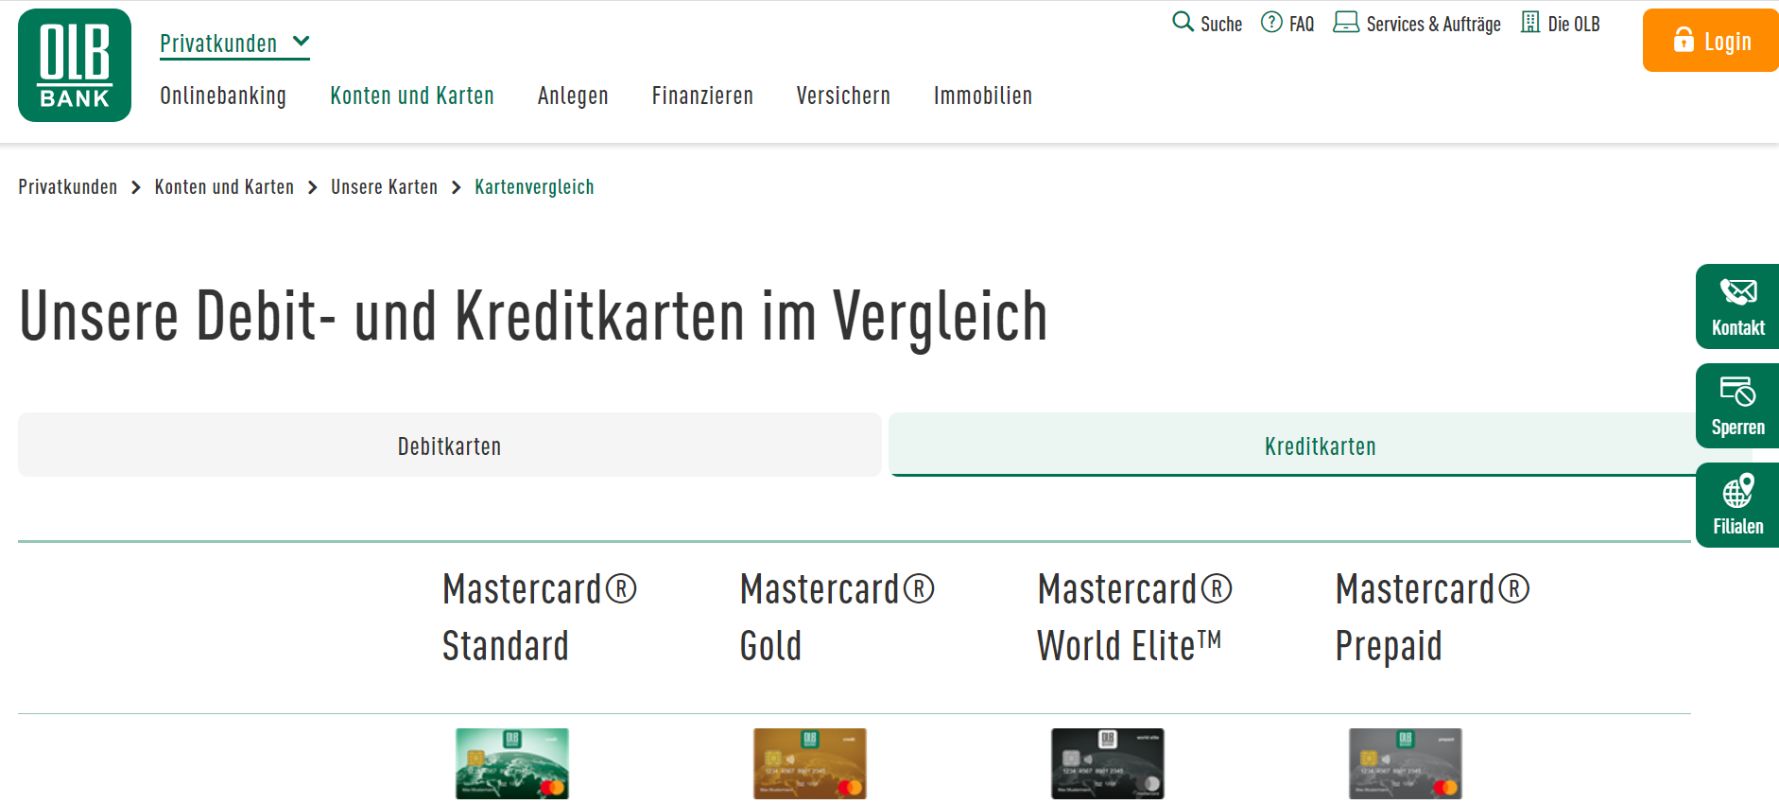Open the Konten und Karten menu
Image resolution: width=1779 pixels, height=804 pixels.
(412, 96)
